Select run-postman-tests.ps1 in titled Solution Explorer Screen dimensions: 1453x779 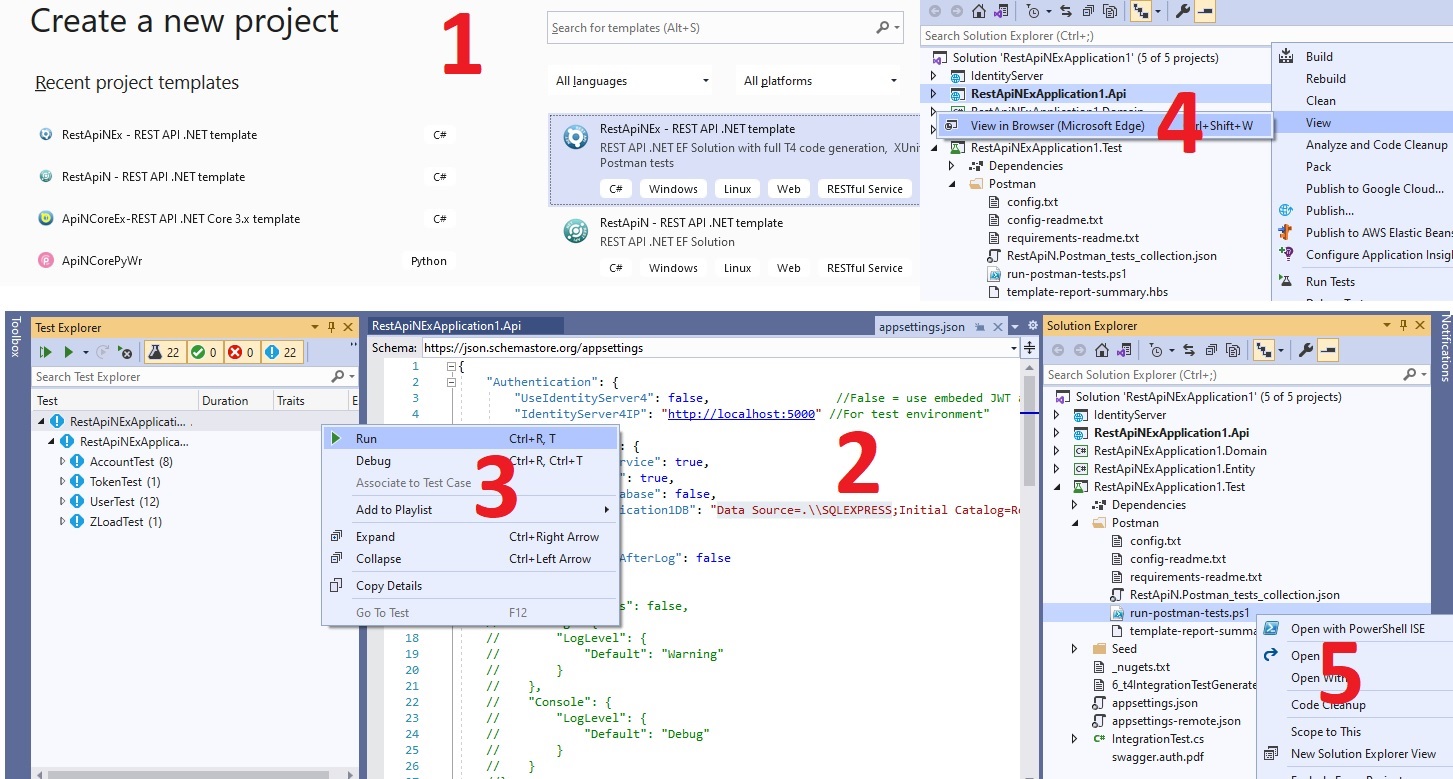[x=1189, y=613]
